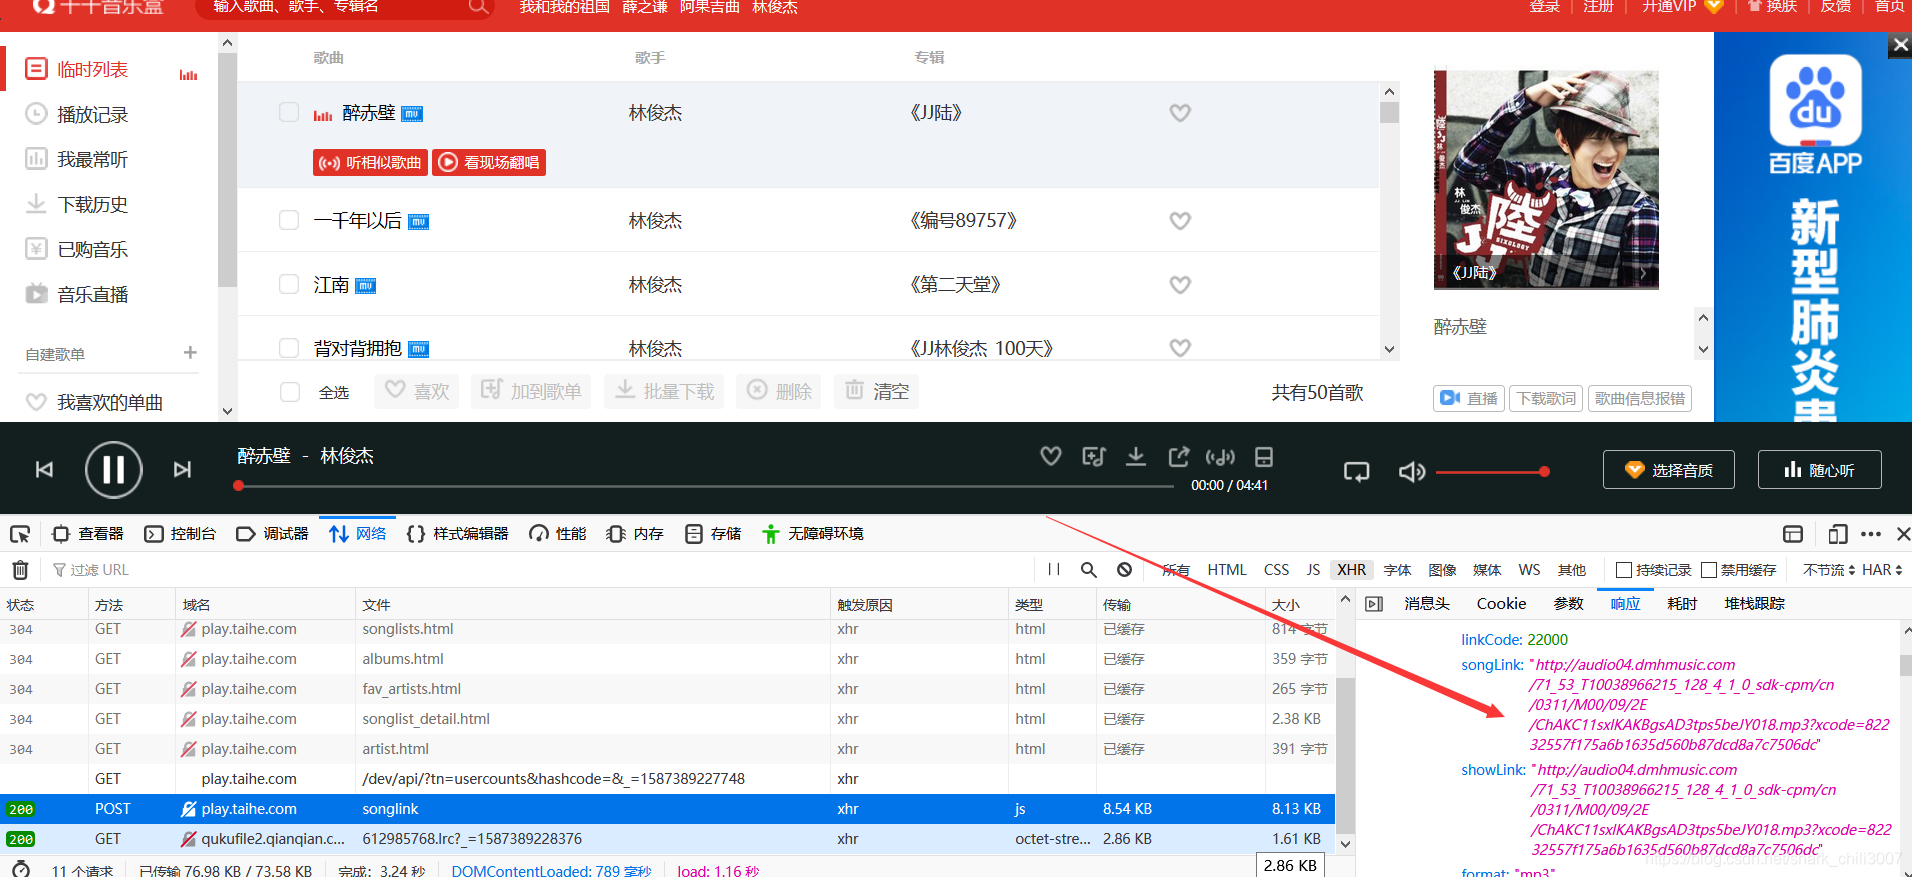Image resolution: width=1912 pixels, height=877 pixels.
Task: Open network search magnifier icon
Action: pos(1089,570)
